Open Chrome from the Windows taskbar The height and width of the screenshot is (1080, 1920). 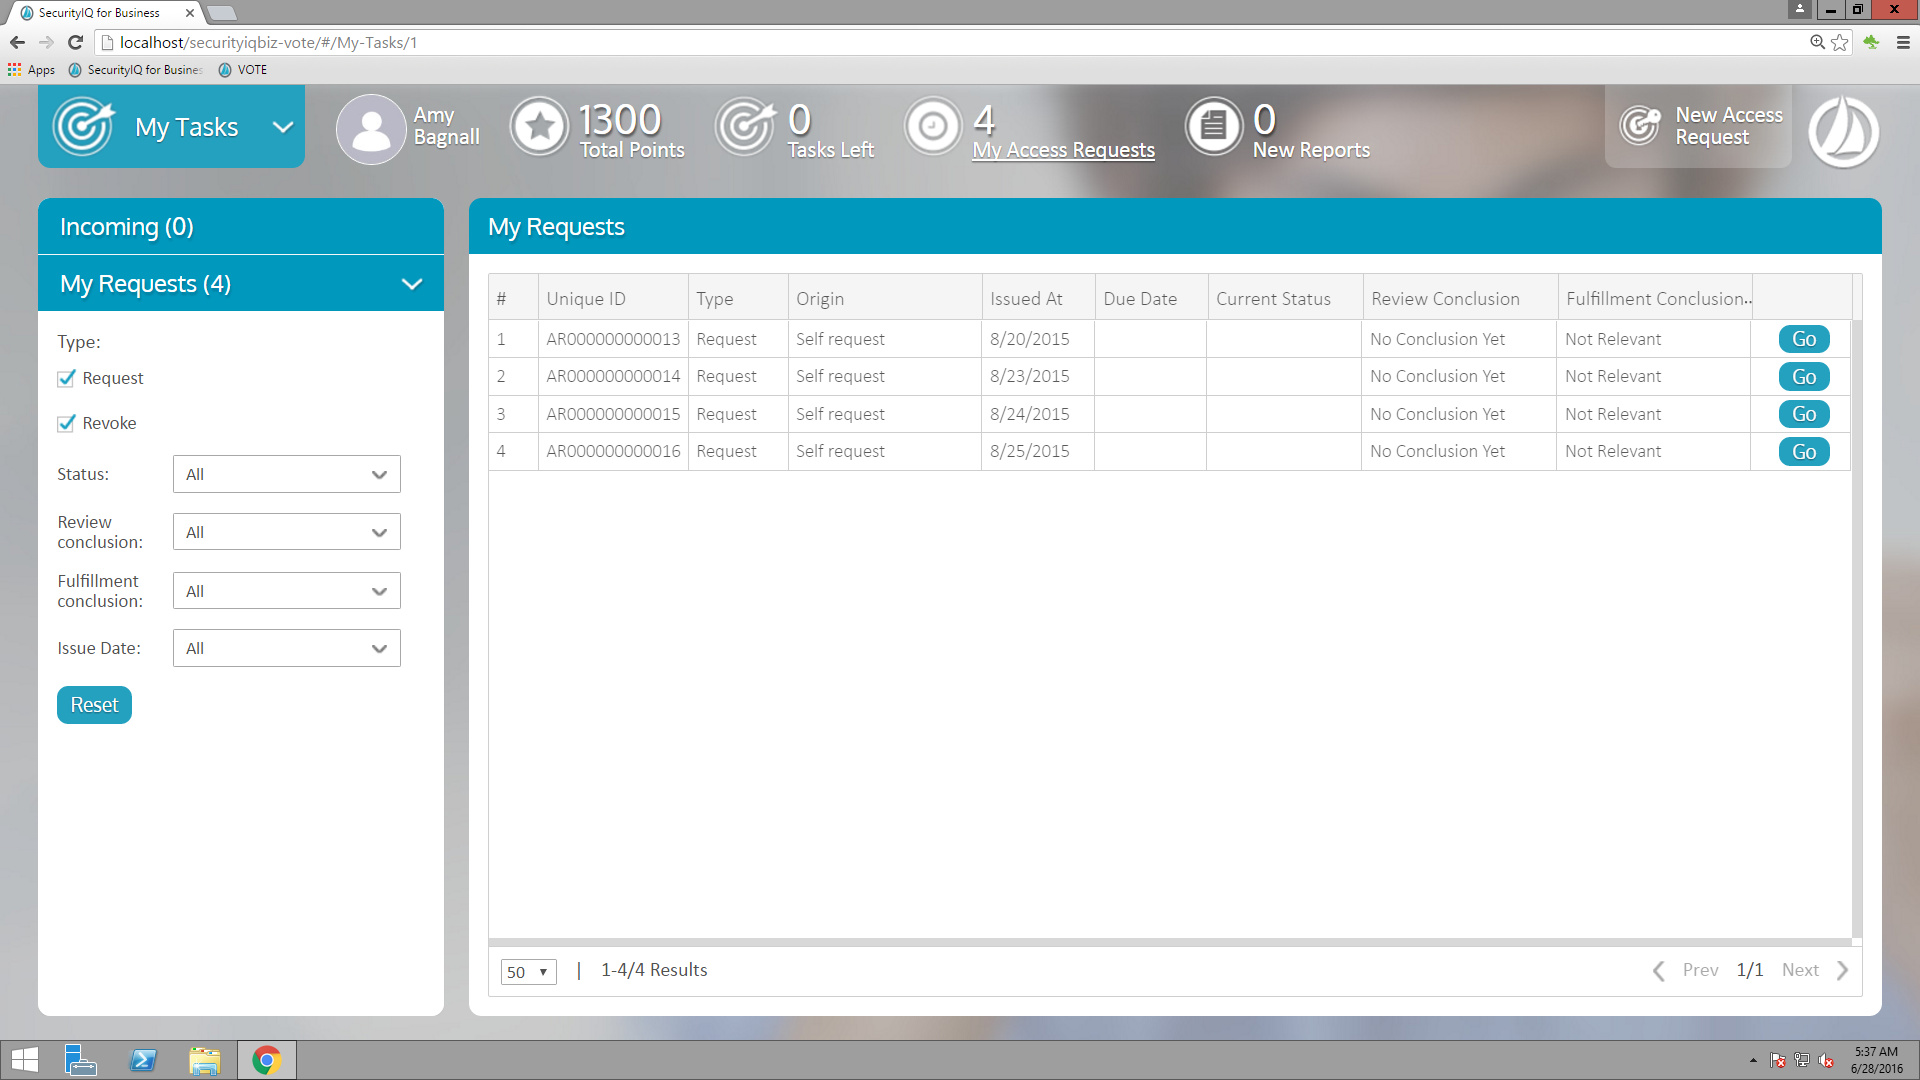pos(266,1060)
